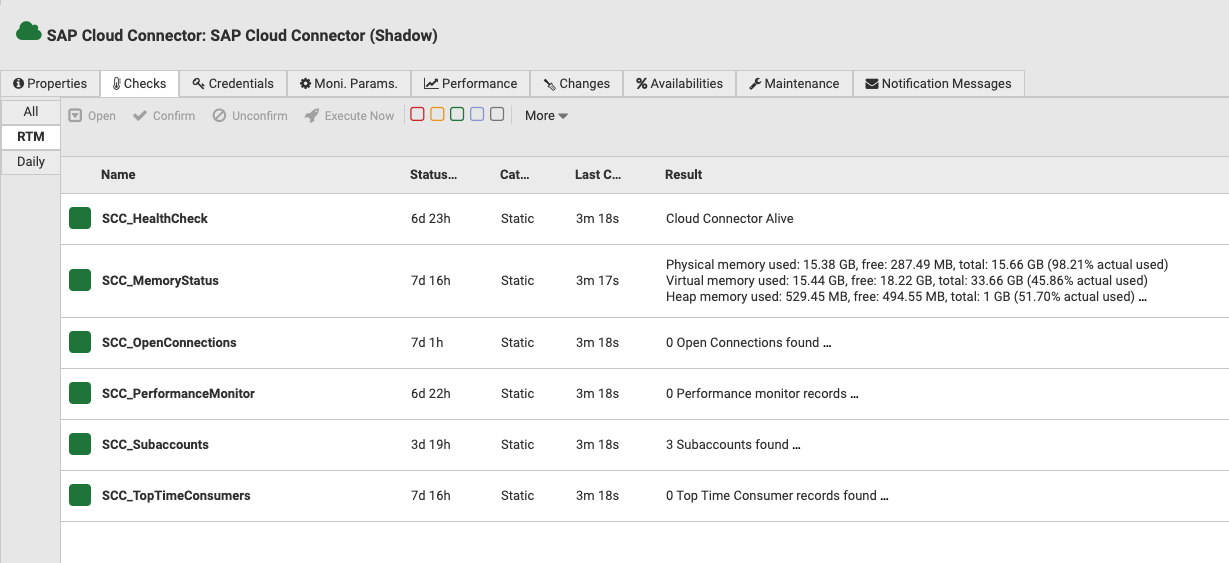Click the green cloud icon beside the title
The width and height of the screenshot is (1229, 563).
click(28, 32)
